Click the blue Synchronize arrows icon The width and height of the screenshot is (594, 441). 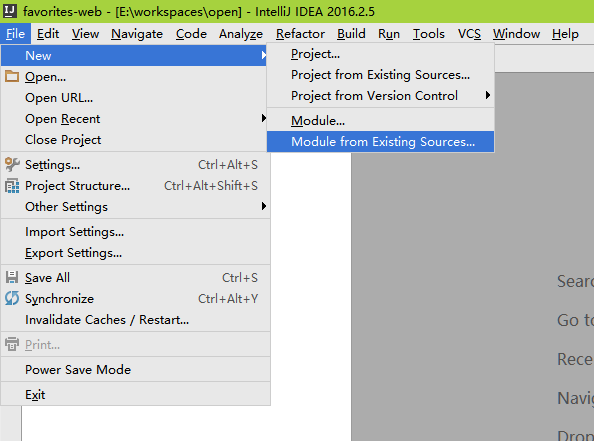12,298
